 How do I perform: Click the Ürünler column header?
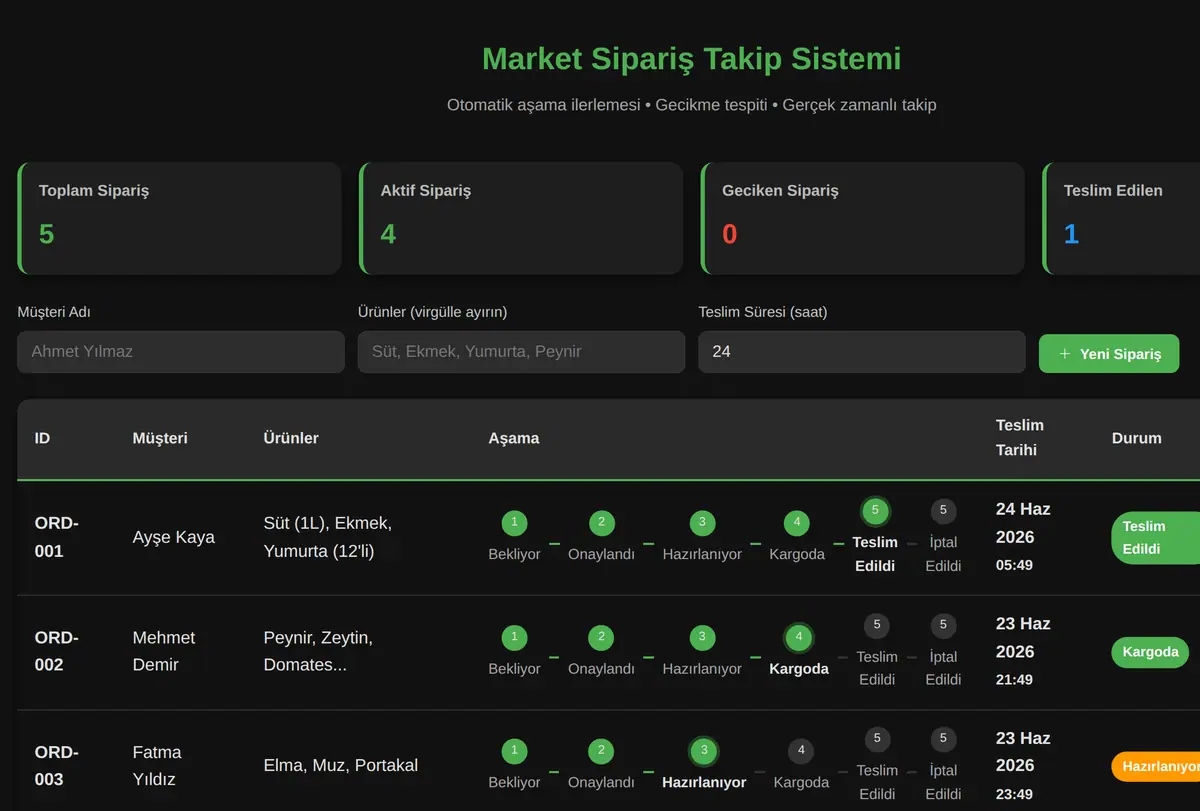[291, 438]
